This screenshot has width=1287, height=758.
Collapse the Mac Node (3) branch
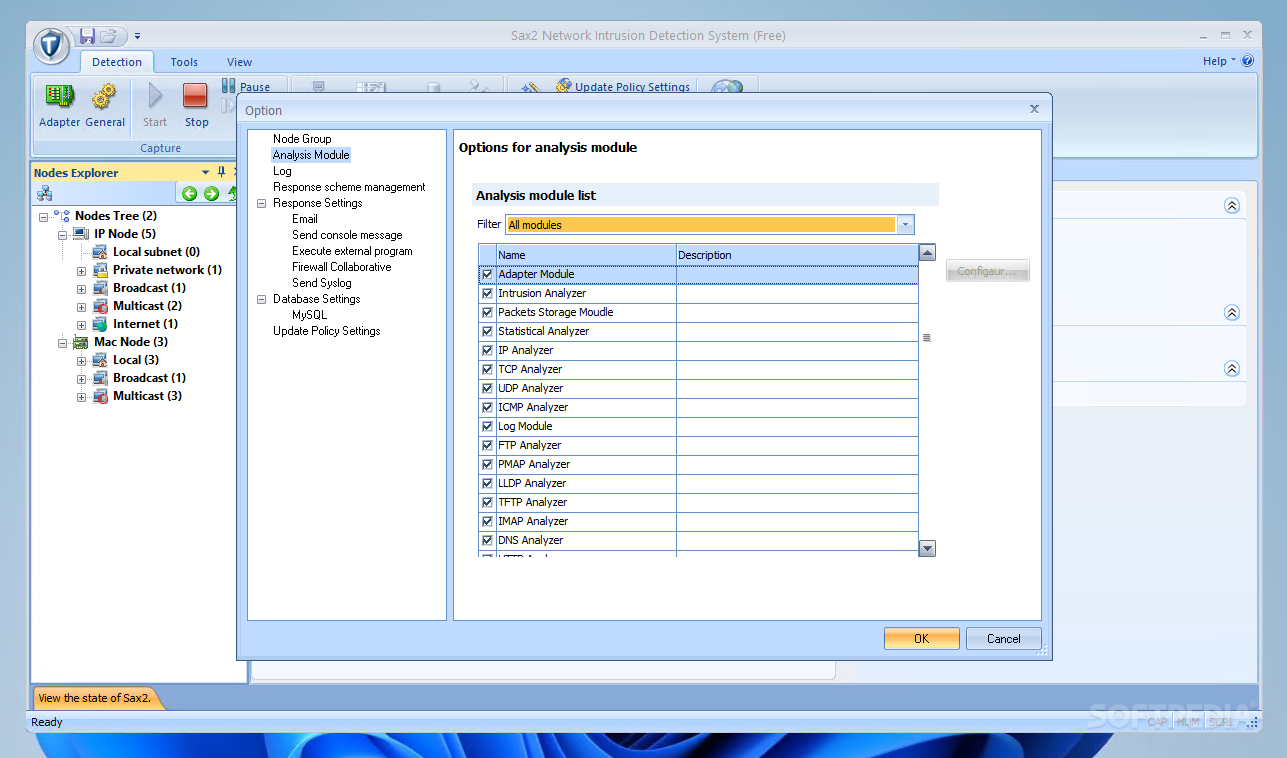[x=62, y=342]
